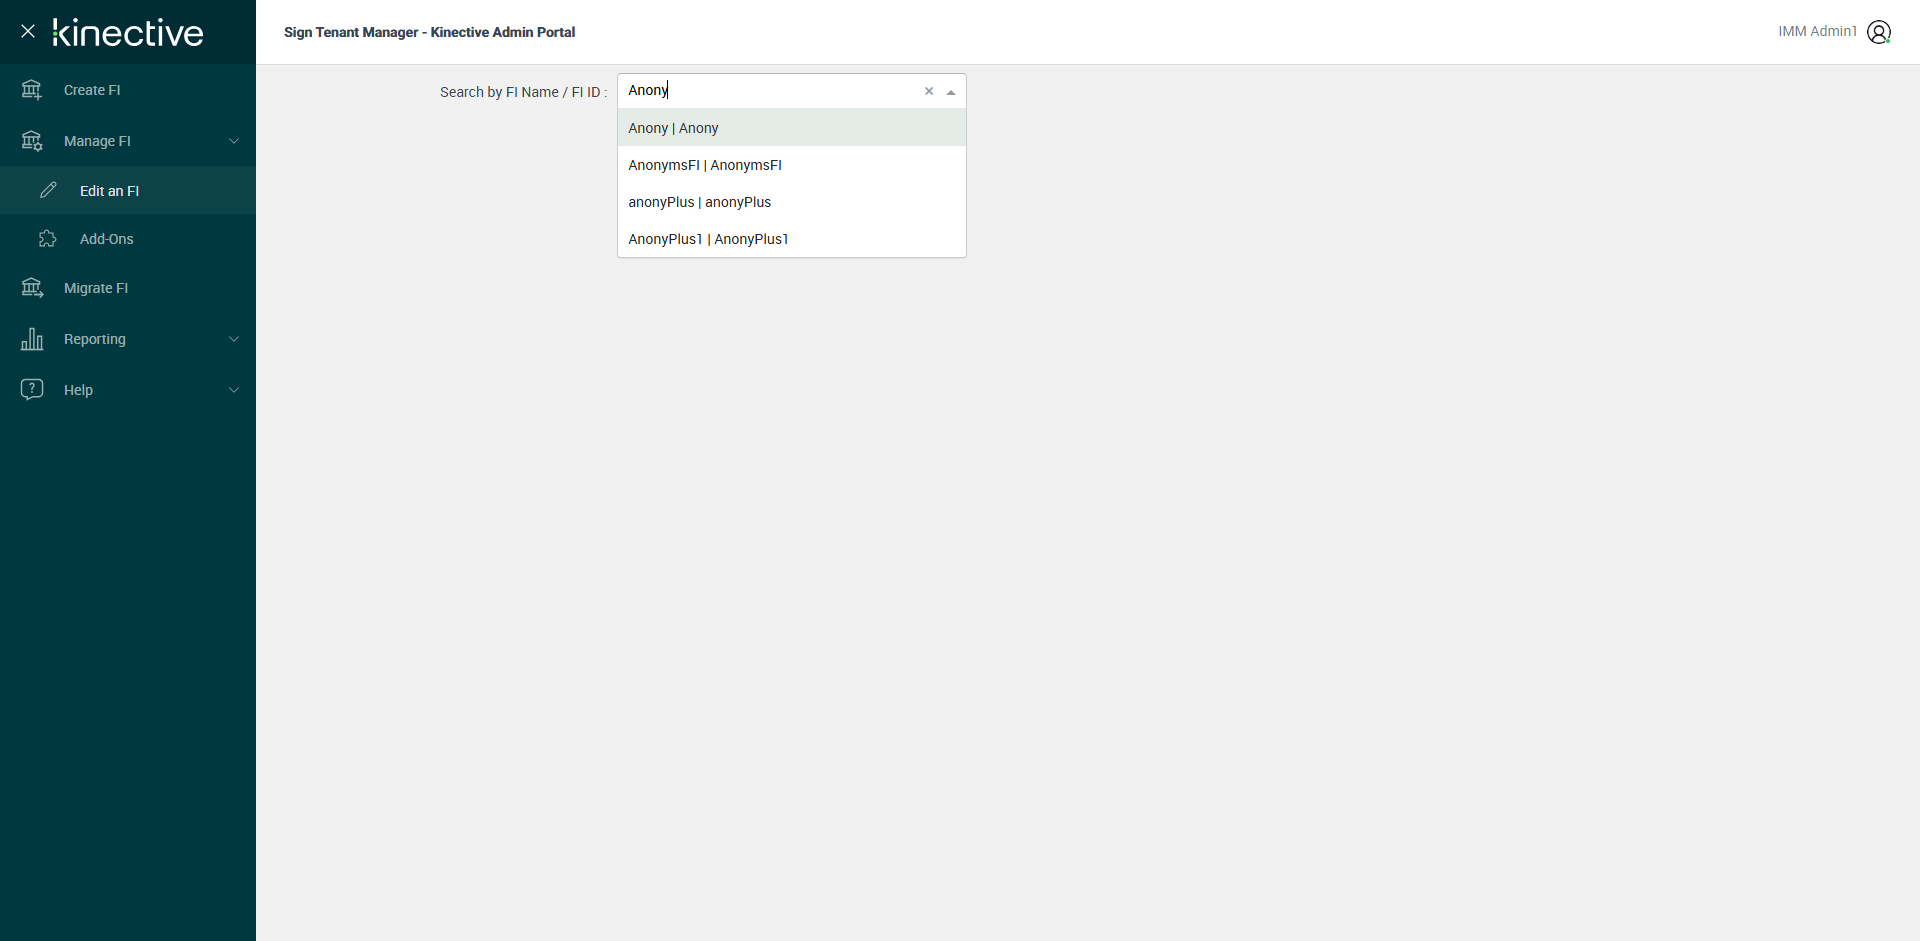Collapse the FI search dropdown arrow
Viewport: 1920px width, 941px height.
pos(951,92)
